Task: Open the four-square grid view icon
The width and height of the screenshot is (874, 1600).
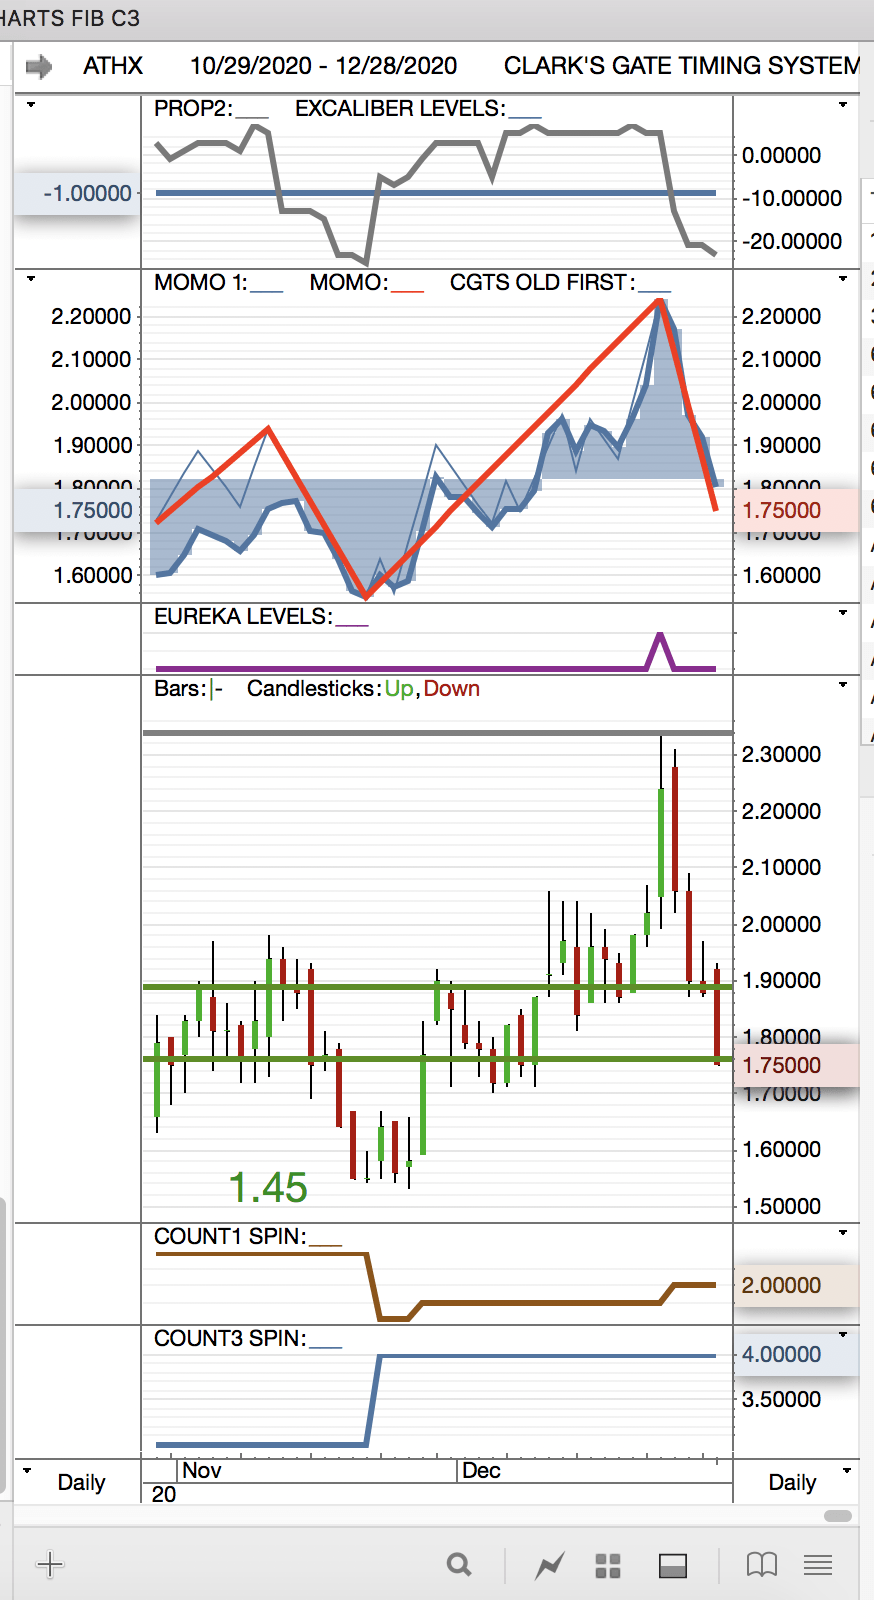Action: tap(608, 1565)
